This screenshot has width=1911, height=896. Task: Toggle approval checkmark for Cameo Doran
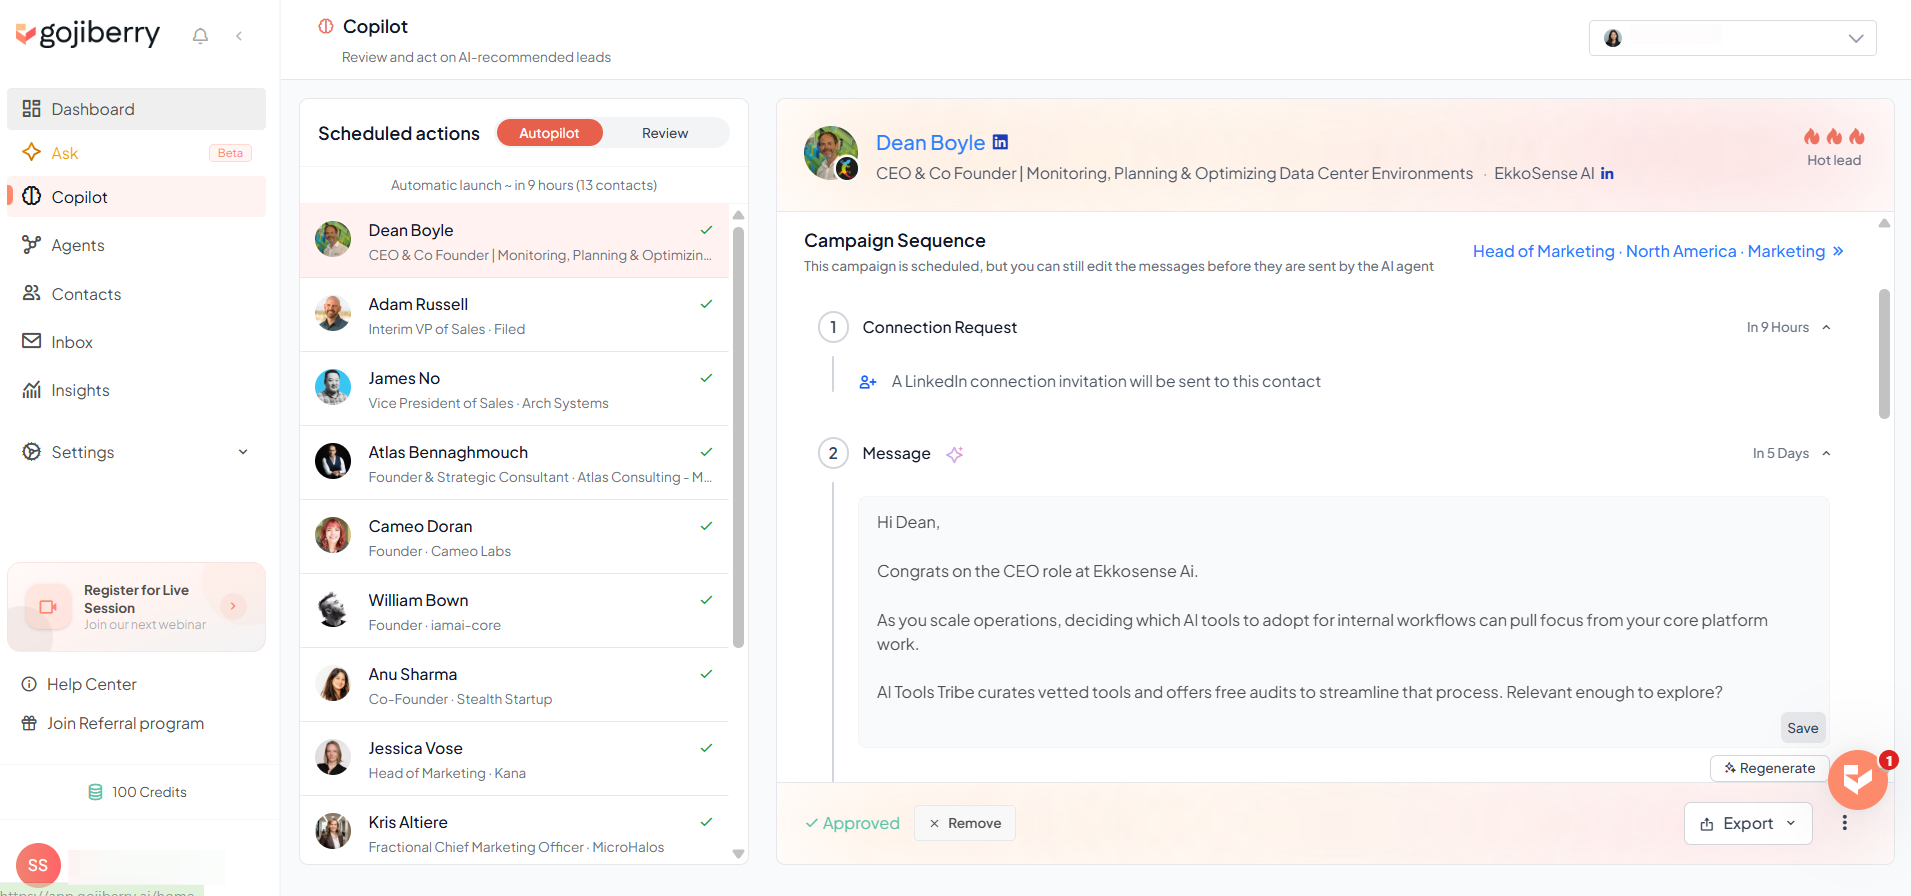pyautogui.click(x=706, y=526)
